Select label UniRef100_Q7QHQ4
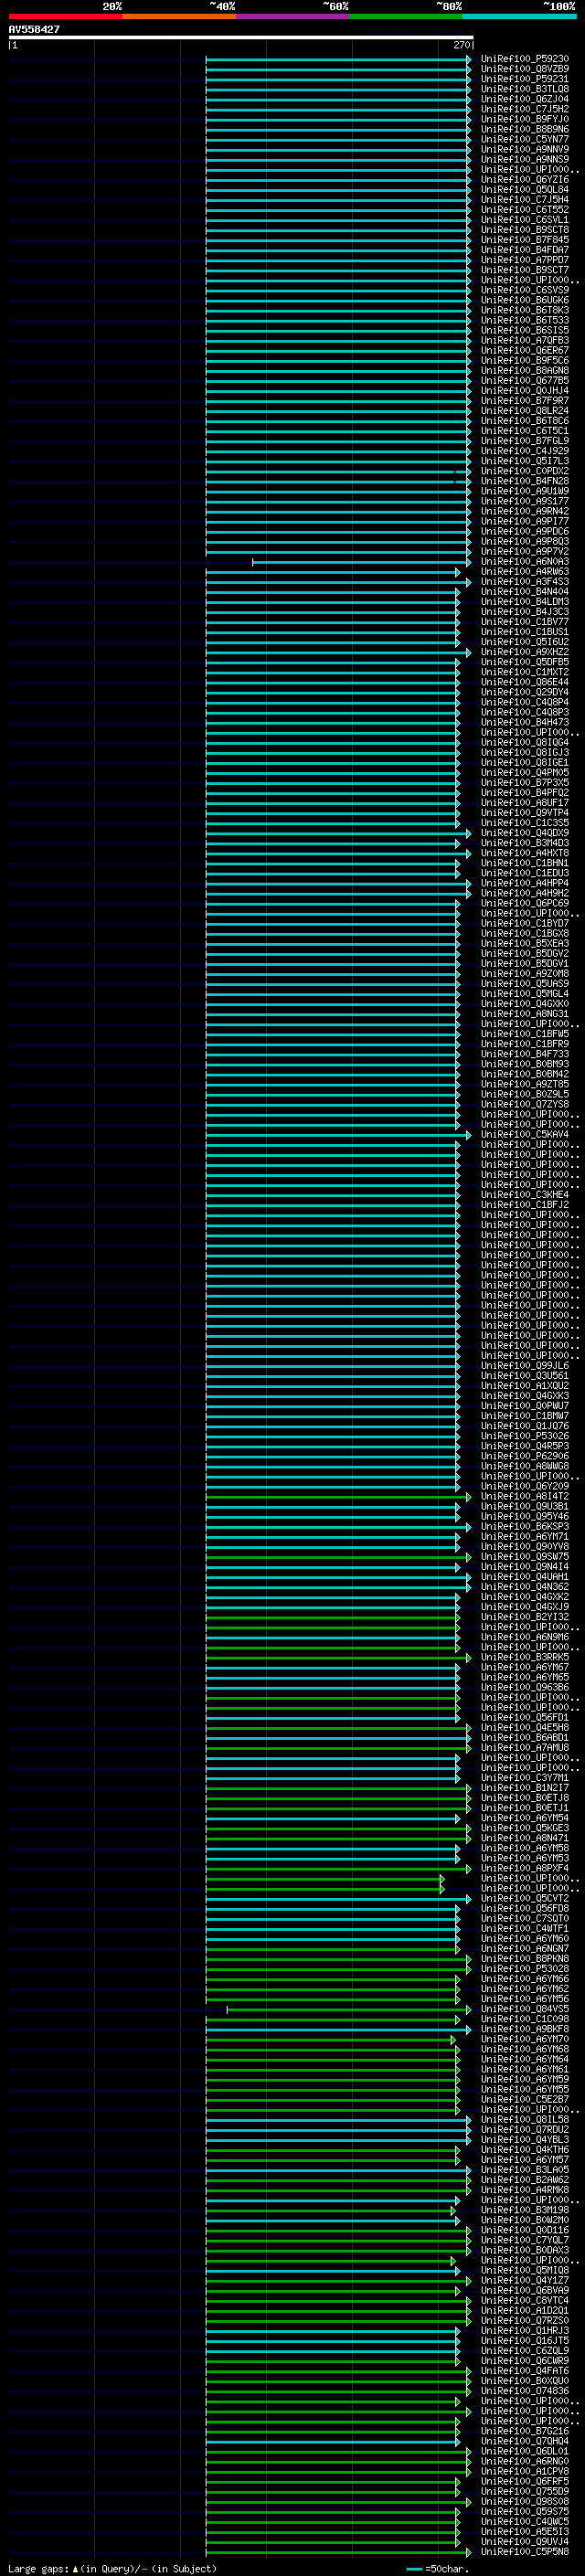This screenshot has width=585, height=2576. click(x=525, y=2440)
